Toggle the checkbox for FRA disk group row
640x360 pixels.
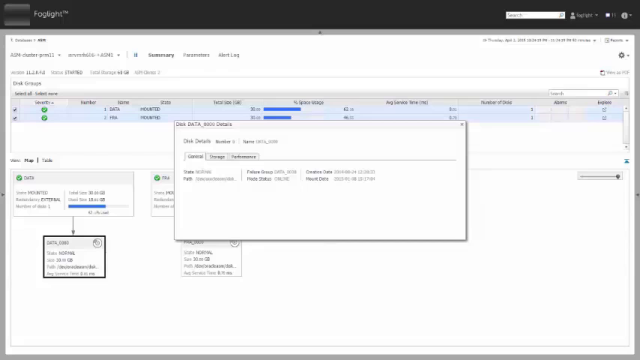click(x=15, y=118)
